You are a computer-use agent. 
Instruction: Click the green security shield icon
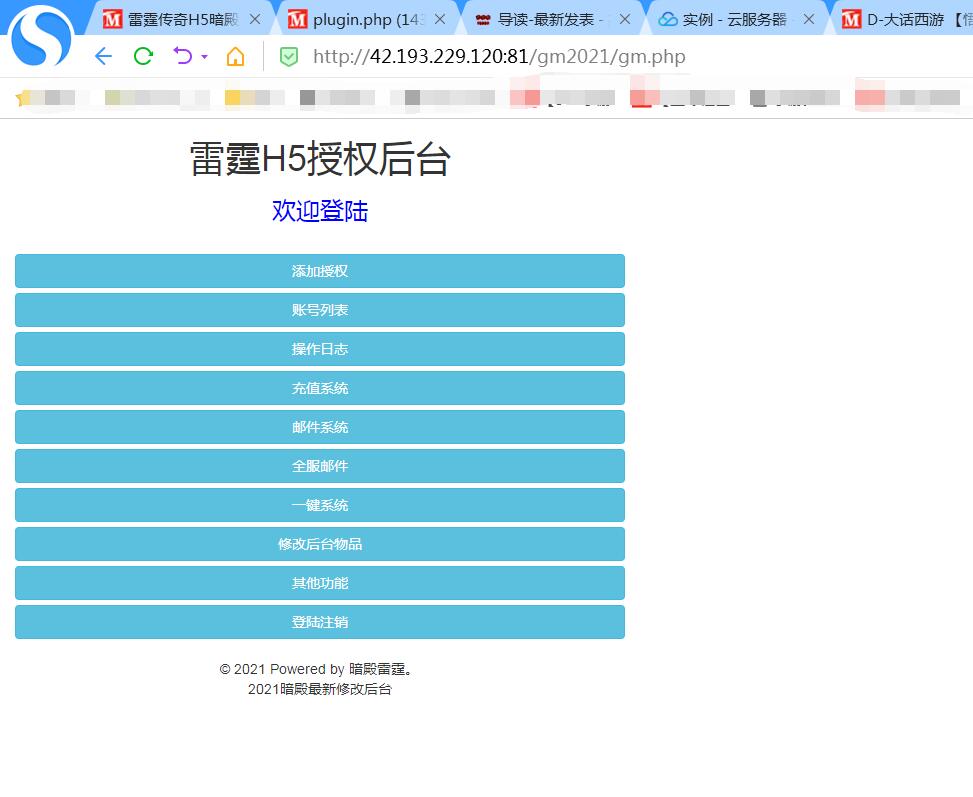(x=288, y=57)
